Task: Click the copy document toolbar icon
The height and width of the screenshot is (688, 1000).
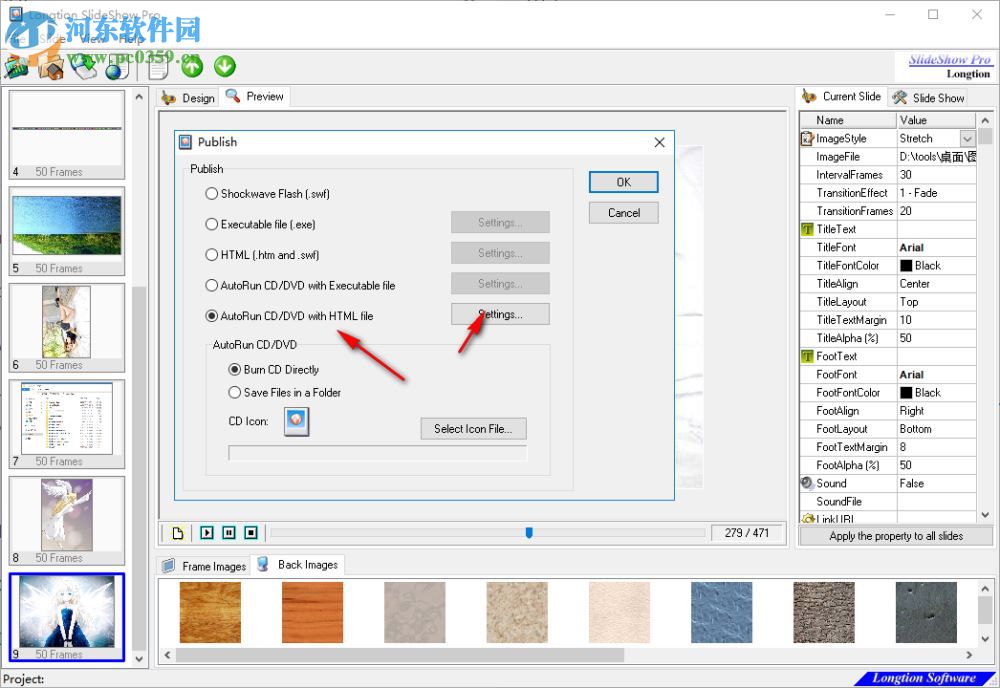Action: pyautogui.click(x=157, y=68)
